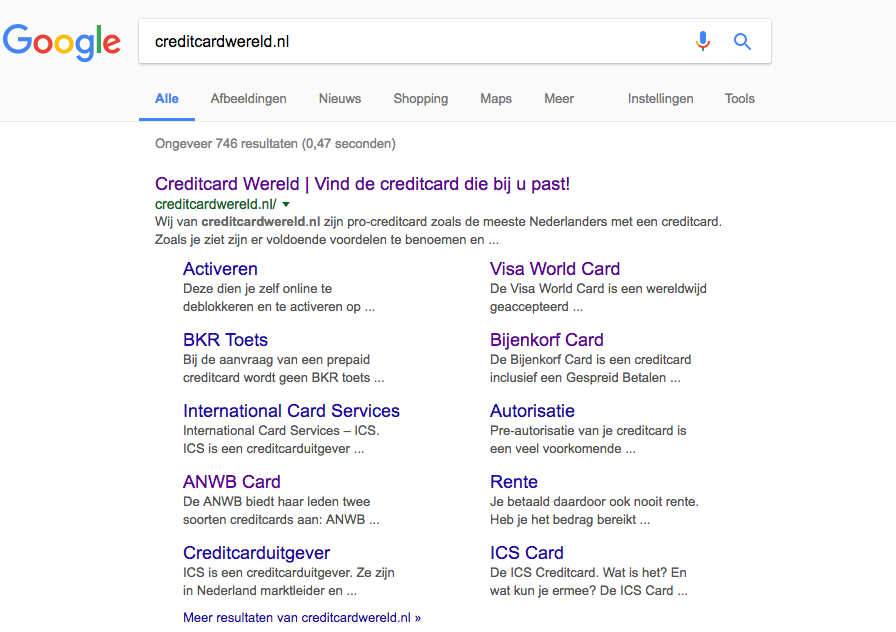
Task: Open the Creditcard Wereld main result title
Action: coord(362,184)
